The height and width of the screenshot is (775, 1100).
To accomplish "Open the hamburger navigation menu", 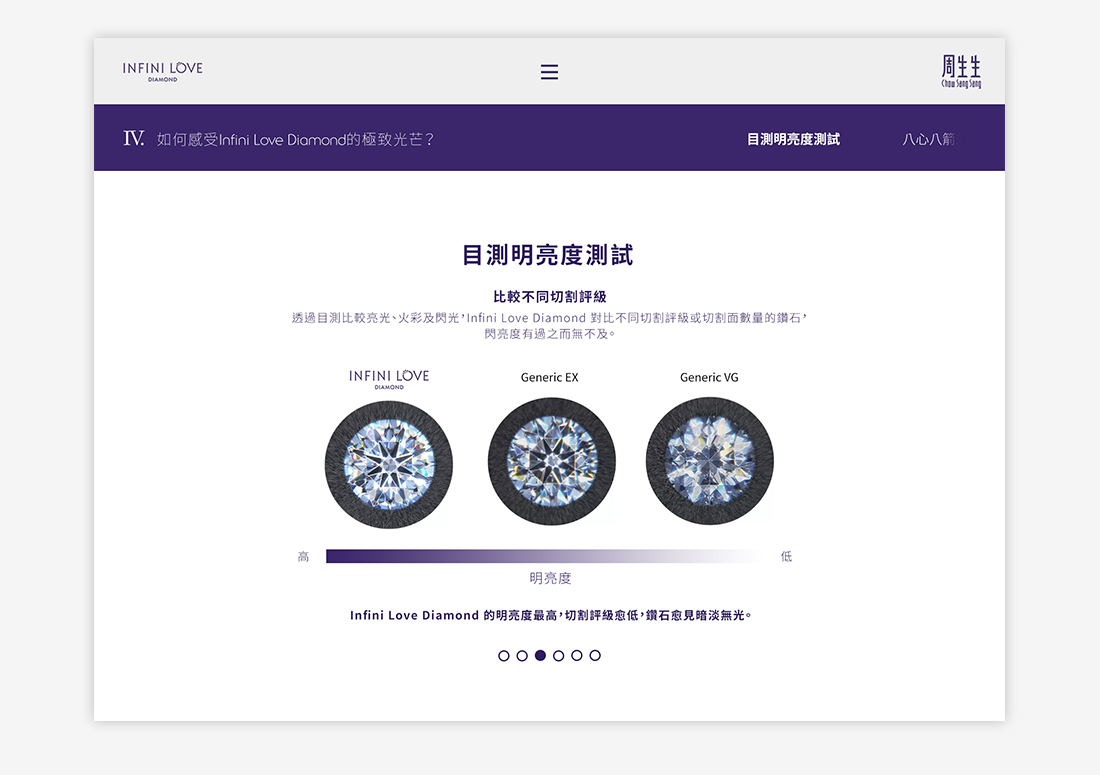I will click(x=549, y=71).
